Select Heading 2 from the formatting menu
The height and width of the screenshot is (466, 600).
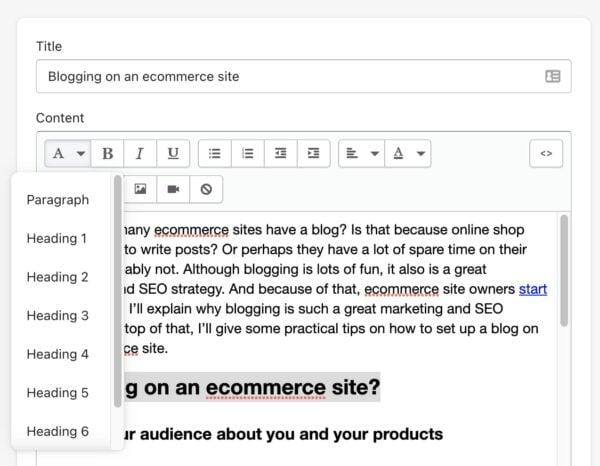tap(58, 277)
